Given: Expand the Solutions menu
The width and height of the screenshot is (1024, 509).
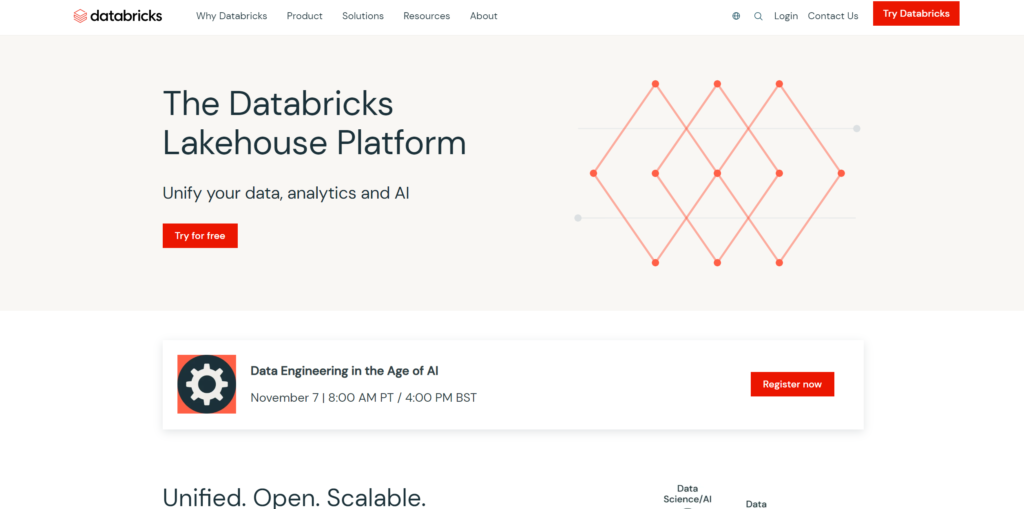Looking at the screenshot, I should (362, 16).
